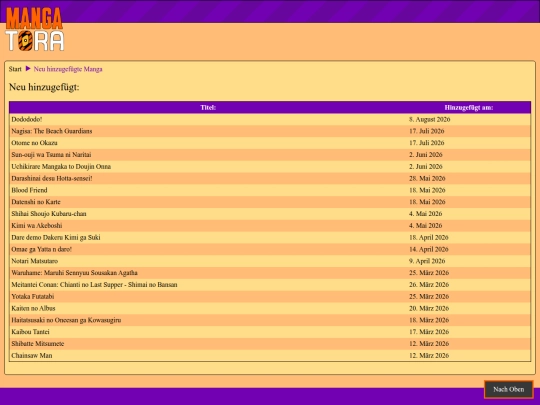Open the manga Datenshi no Karte
Image resolution: width=540 pixels, height=405 pixels.
[36, 202]
